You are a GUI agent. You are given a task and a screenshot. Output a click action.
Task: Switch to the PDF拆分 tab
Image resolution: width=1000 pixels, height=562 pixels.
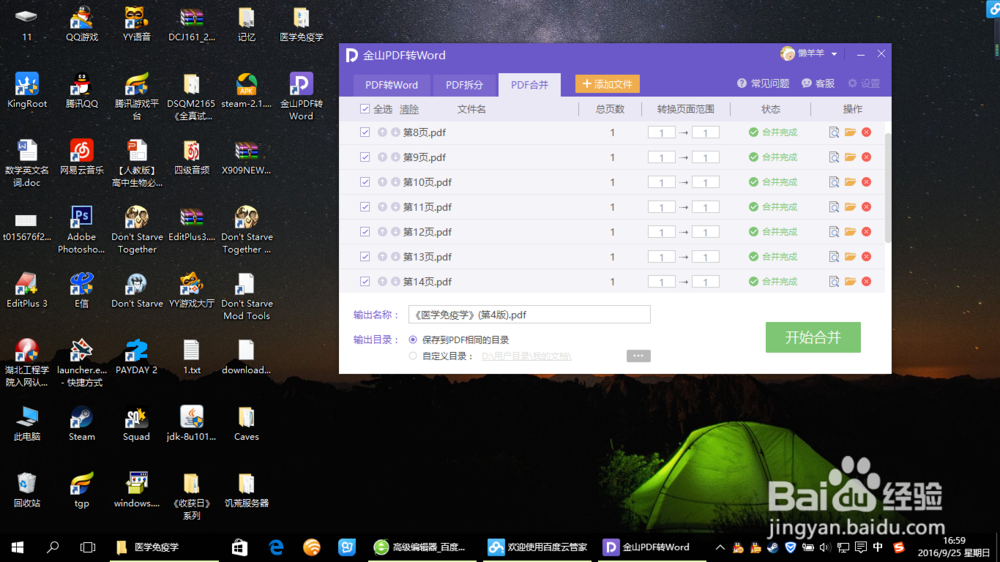(x=464, y=85)
